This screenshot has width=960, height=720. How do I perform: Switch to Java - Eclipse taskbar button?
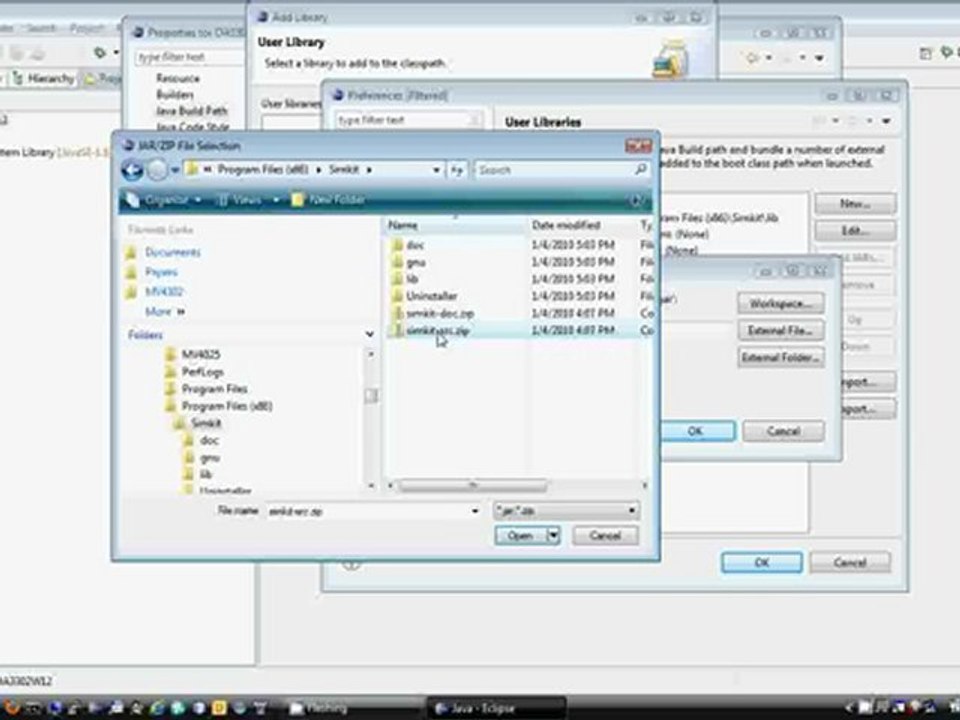[496, 708]
